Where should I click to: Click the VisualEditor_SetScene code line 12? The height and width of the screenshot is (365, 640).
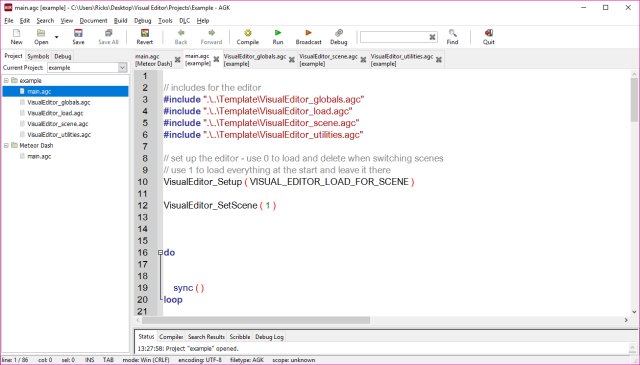[x=220, y=205]
